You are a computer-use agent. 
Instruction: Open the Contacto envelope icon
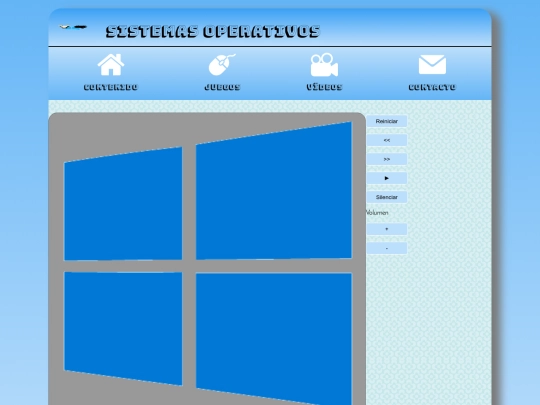432,64
